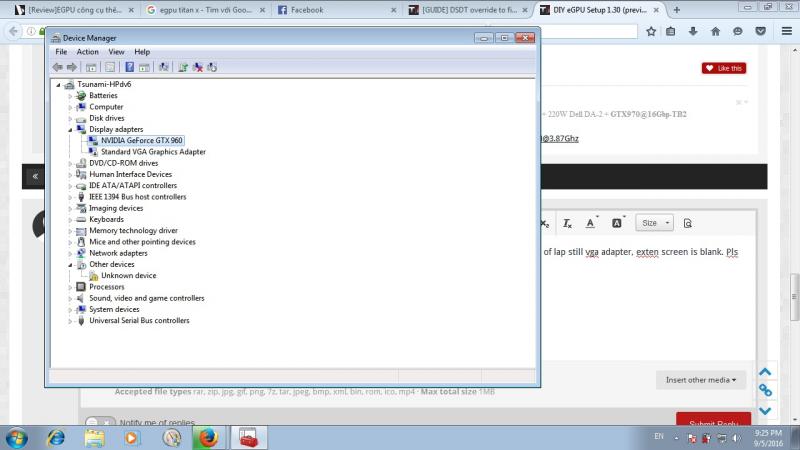Collapse the Other devices category

point(70,265)
